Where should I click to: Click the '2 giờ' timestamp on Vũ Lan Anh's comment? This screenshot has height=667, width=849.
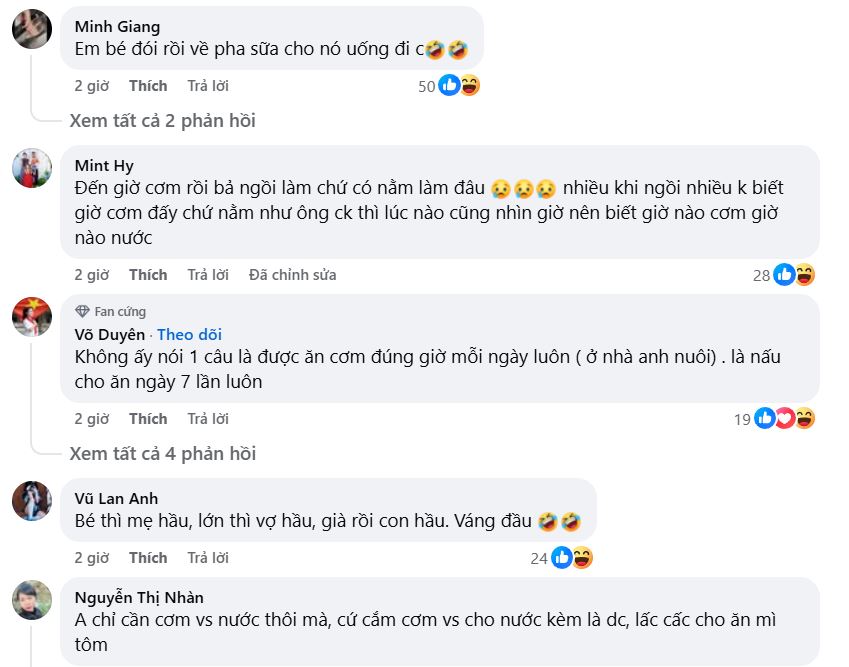[x=91, y=558]
